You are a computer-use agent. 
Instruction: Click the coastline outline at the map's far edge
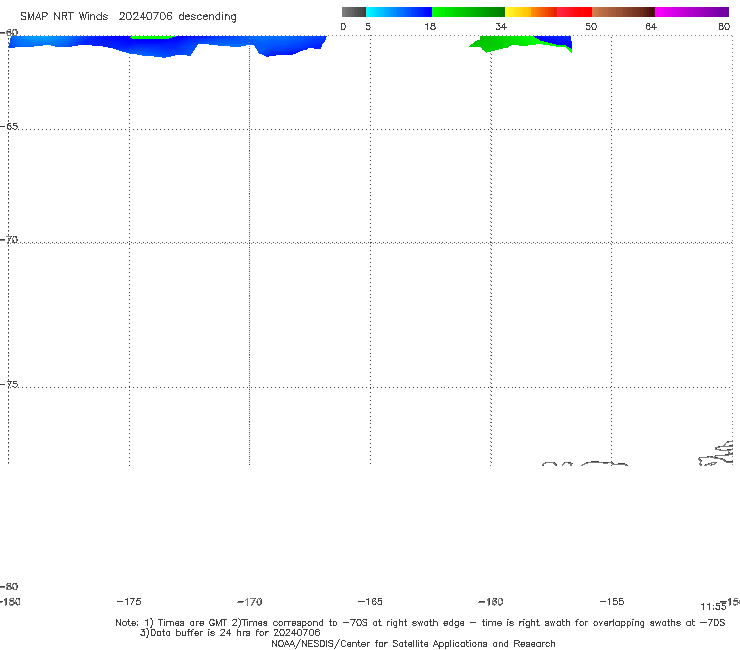click(x=716, y=454)
